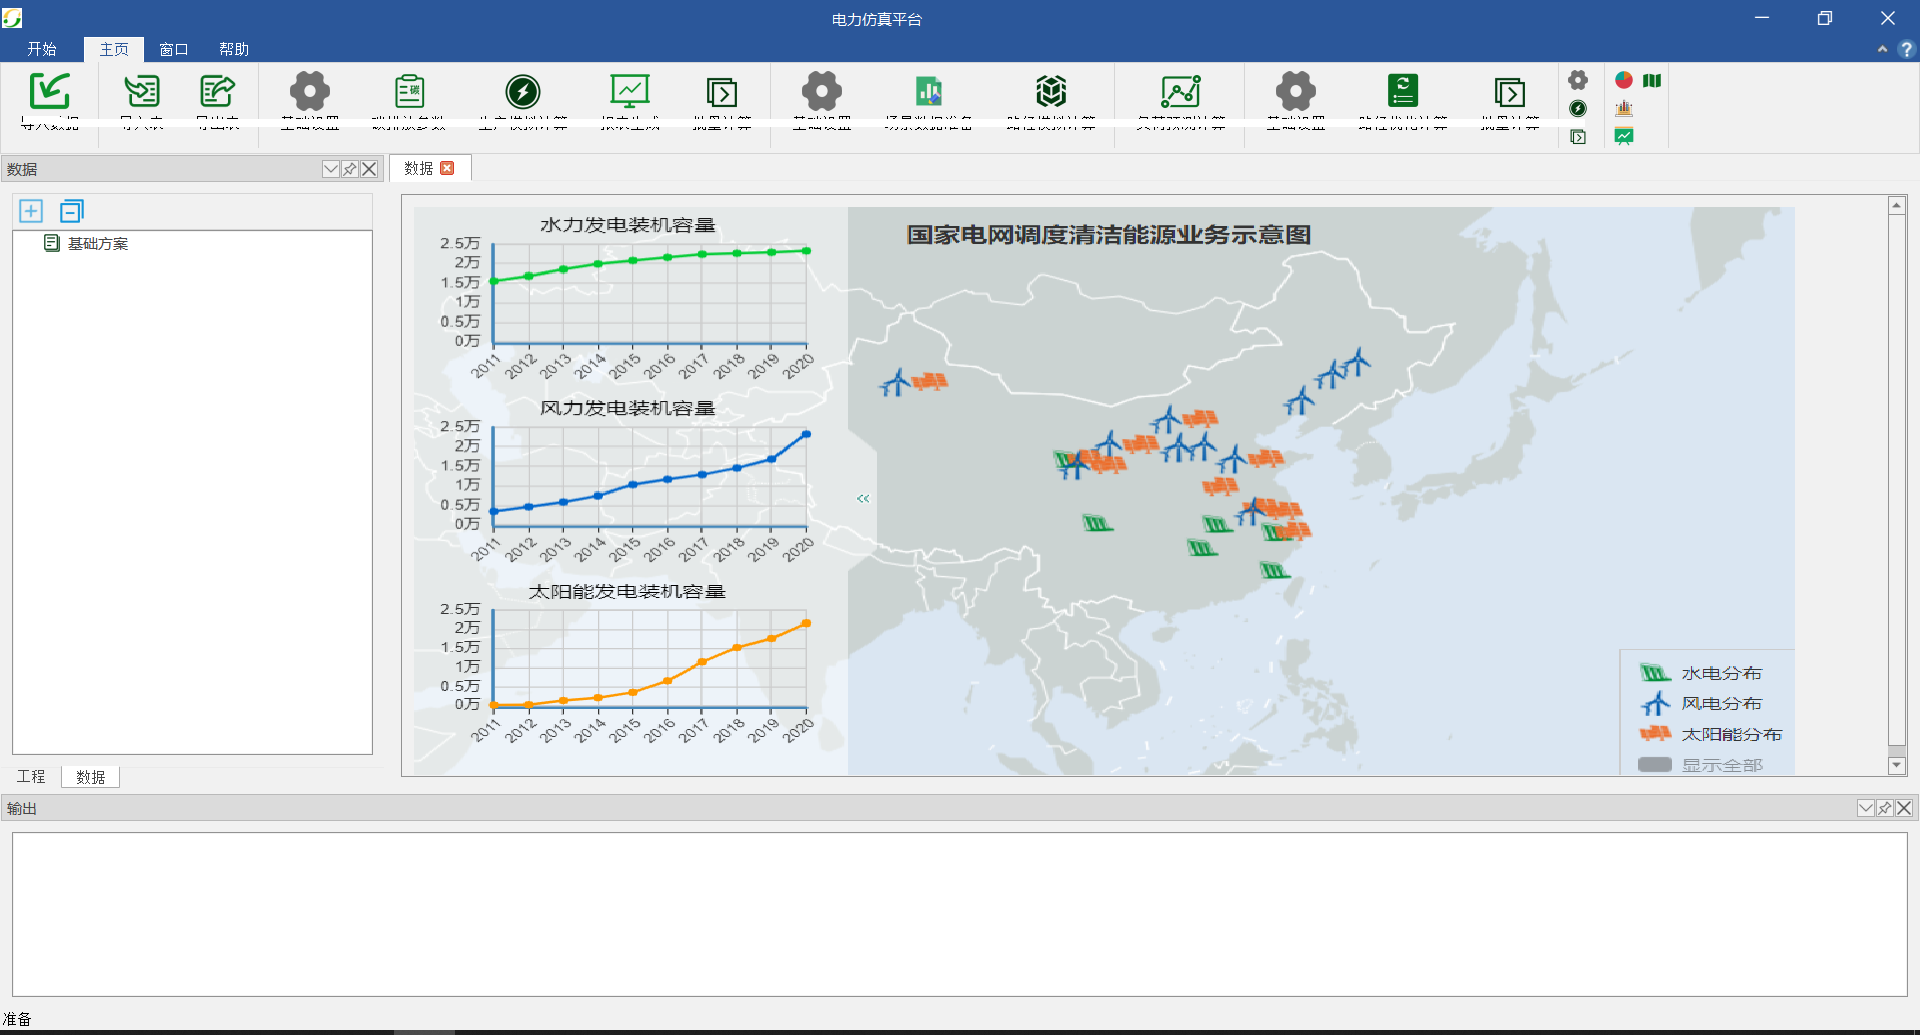The width and height of the screenshot is (1920, 1035).
Task: Open the 帮助 menu
Action: 234,49
